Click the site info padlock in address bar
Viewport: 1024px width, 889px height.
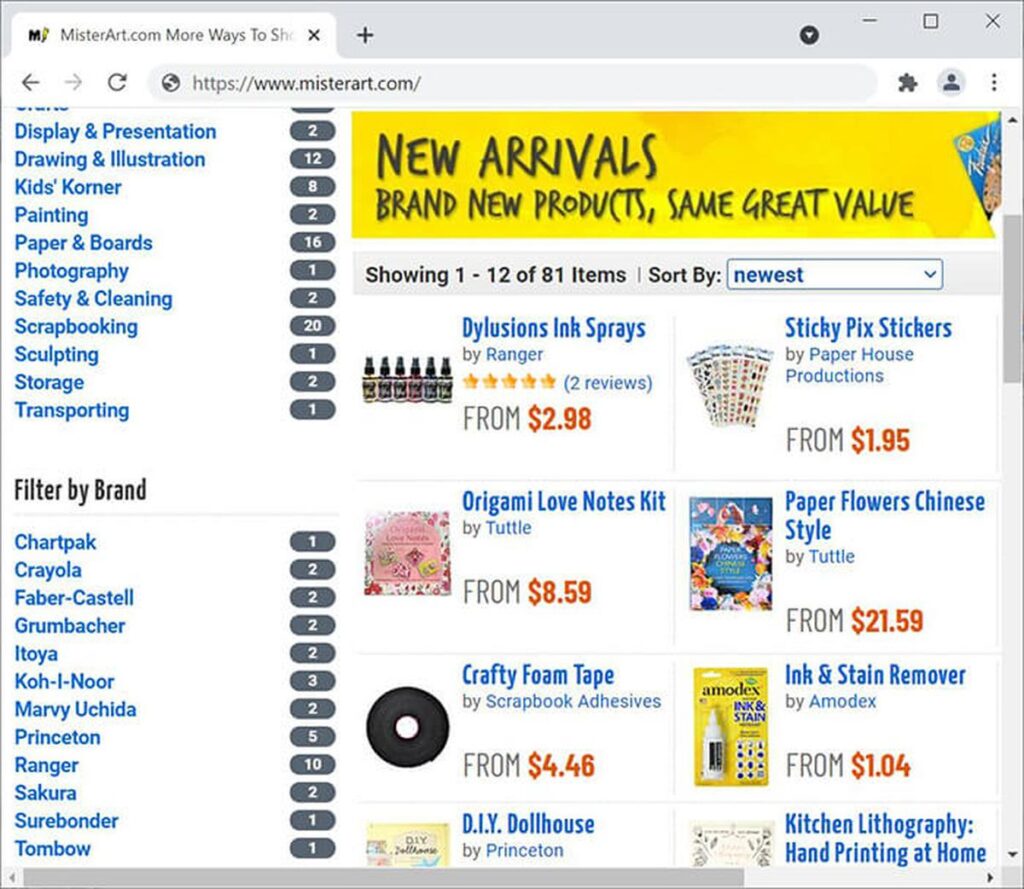coord(170,84)
